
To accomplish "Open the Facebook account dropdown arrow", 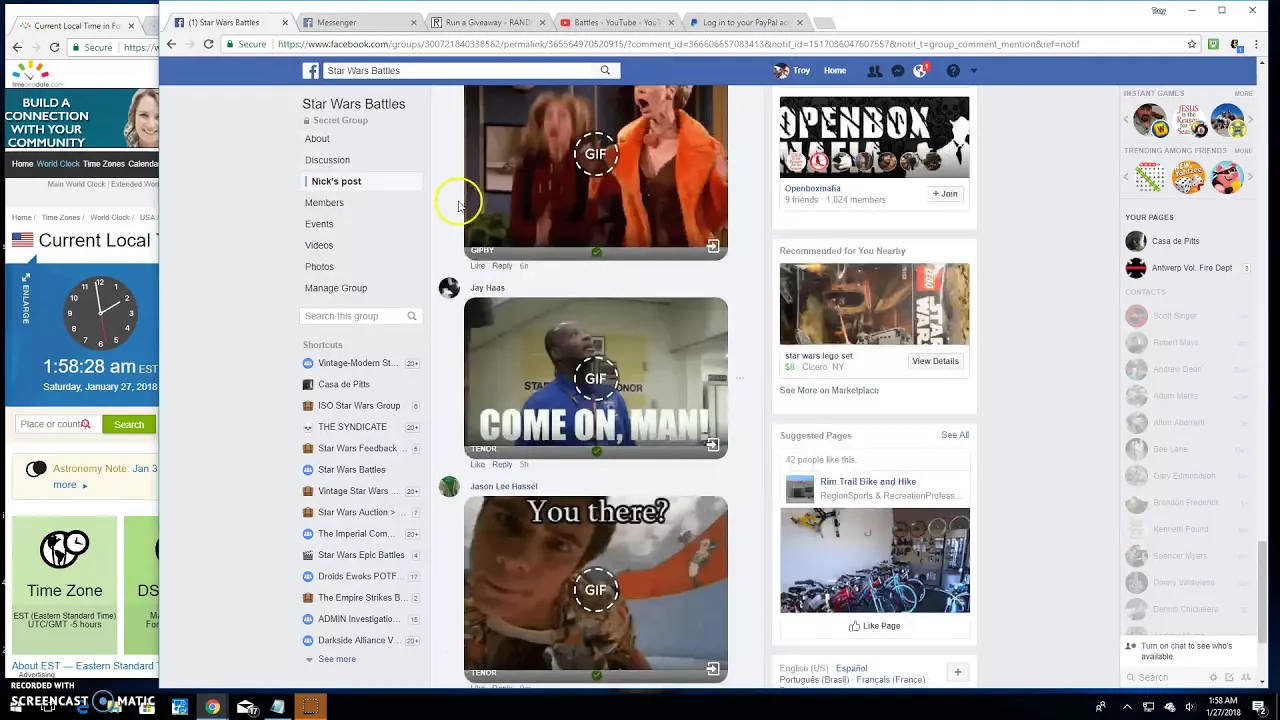I will point(974,71).
